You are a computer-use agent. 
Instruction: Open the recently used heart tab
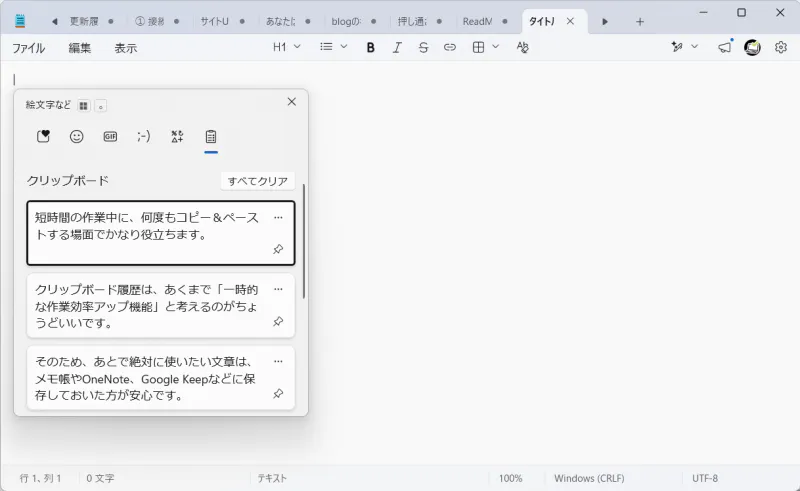43,136
